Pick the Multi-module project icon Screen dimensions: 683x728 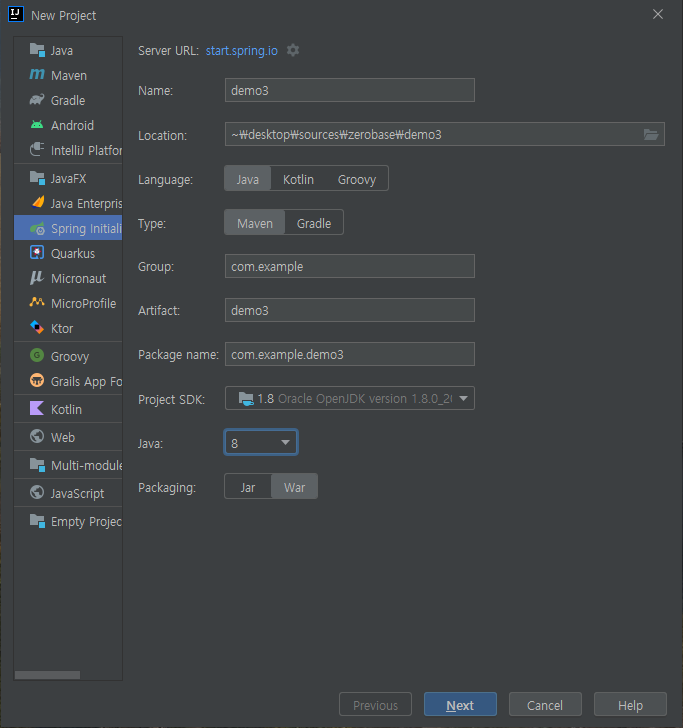[37, 465]
